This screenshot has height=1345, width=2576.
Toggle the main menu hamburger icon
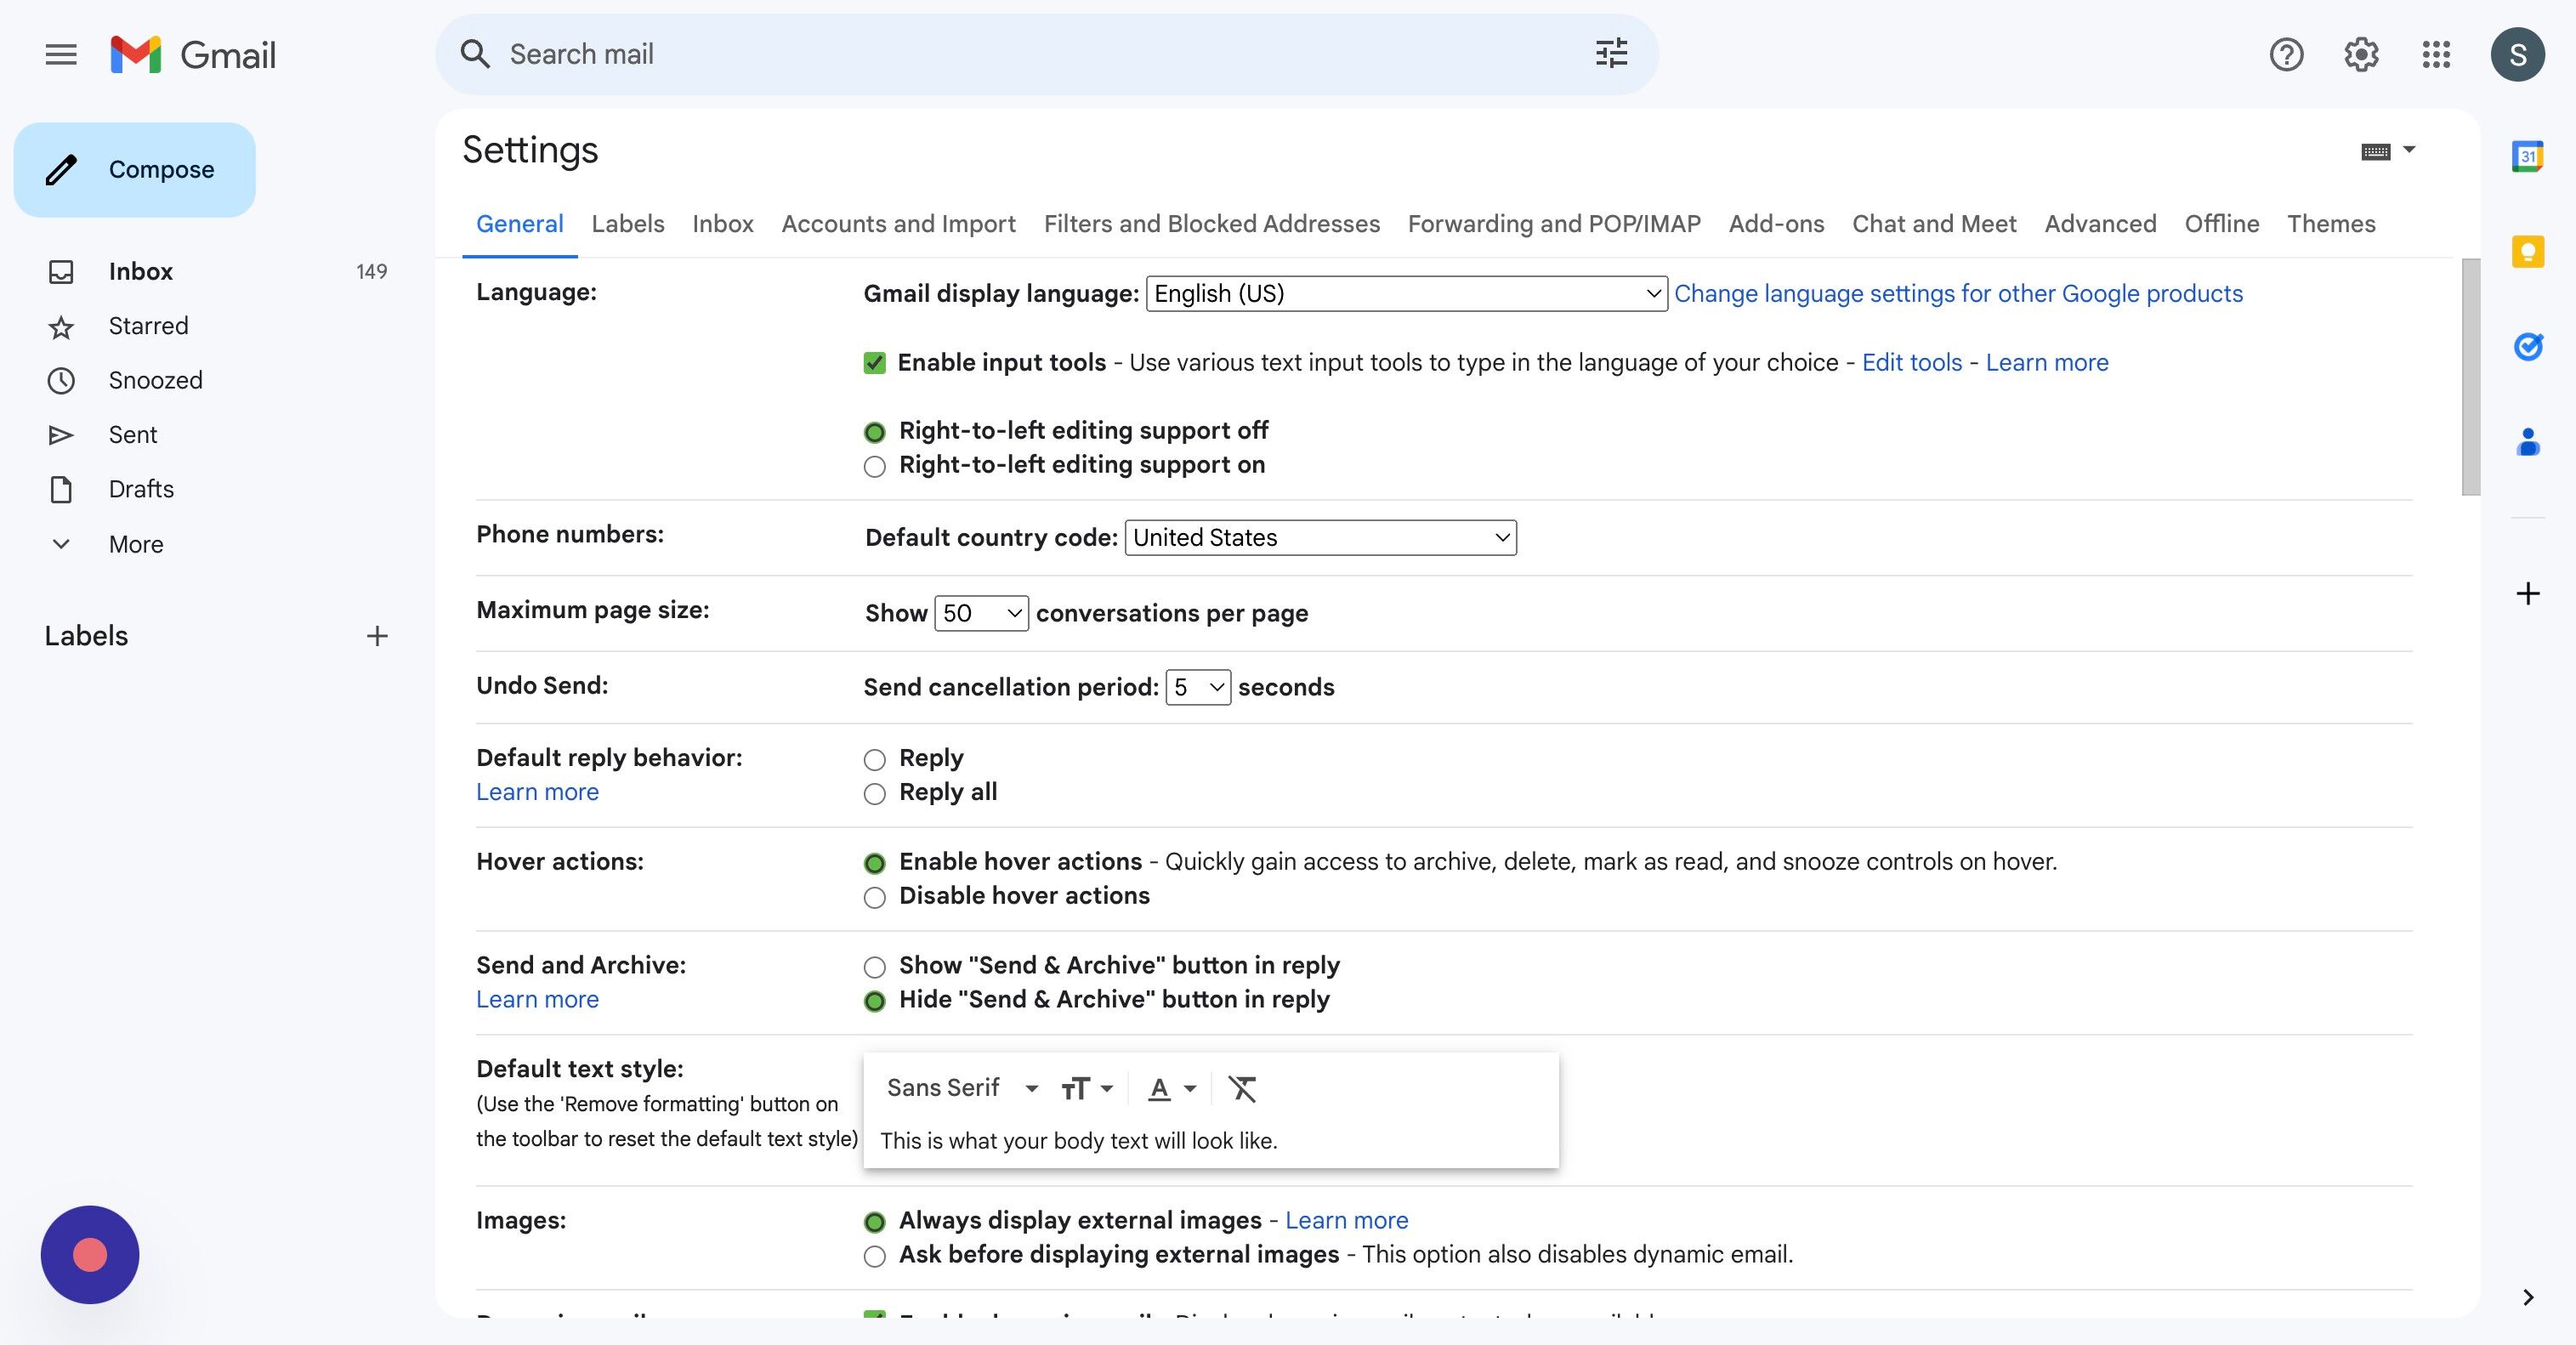point(61,54)
